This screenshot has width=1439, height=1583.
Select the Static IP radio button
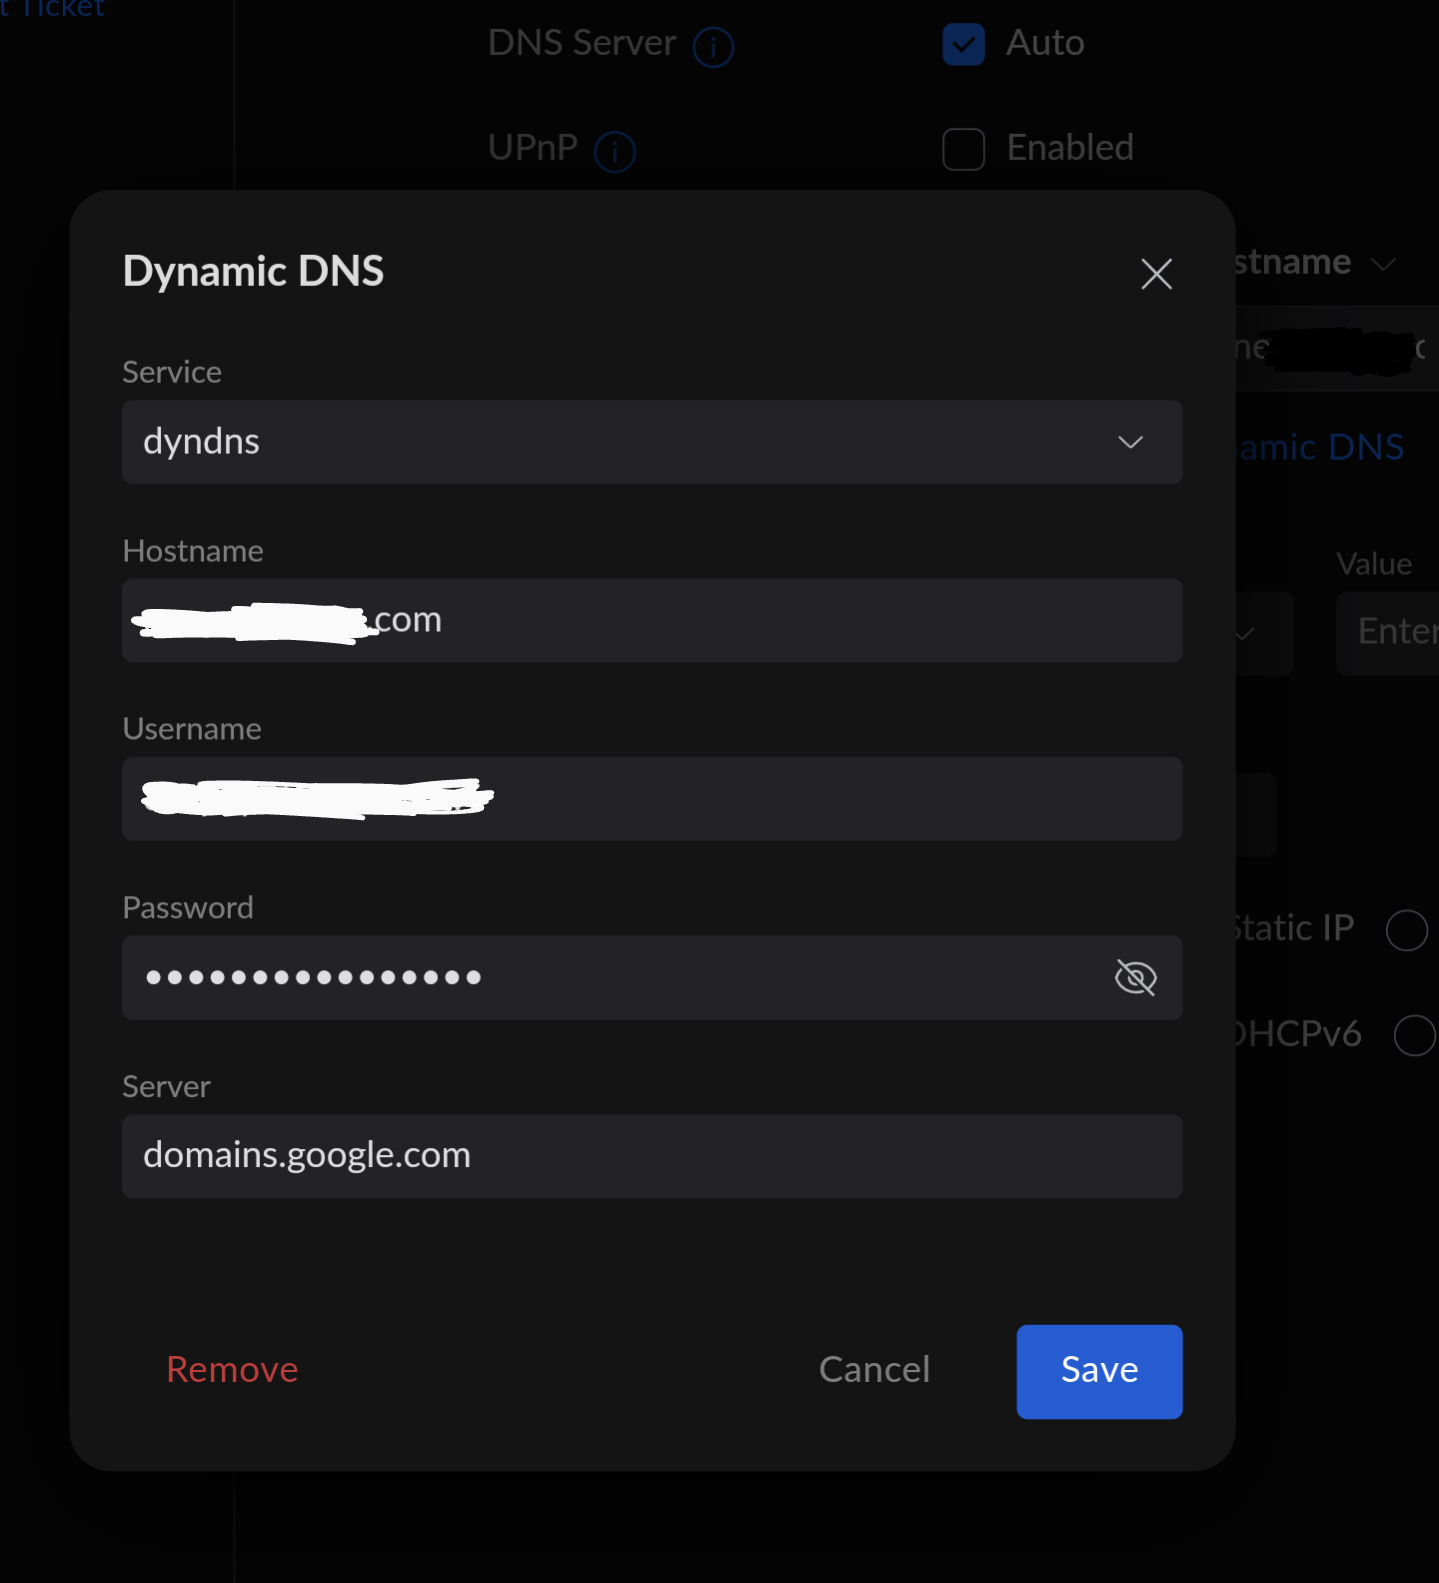[x=1406, y=930]
